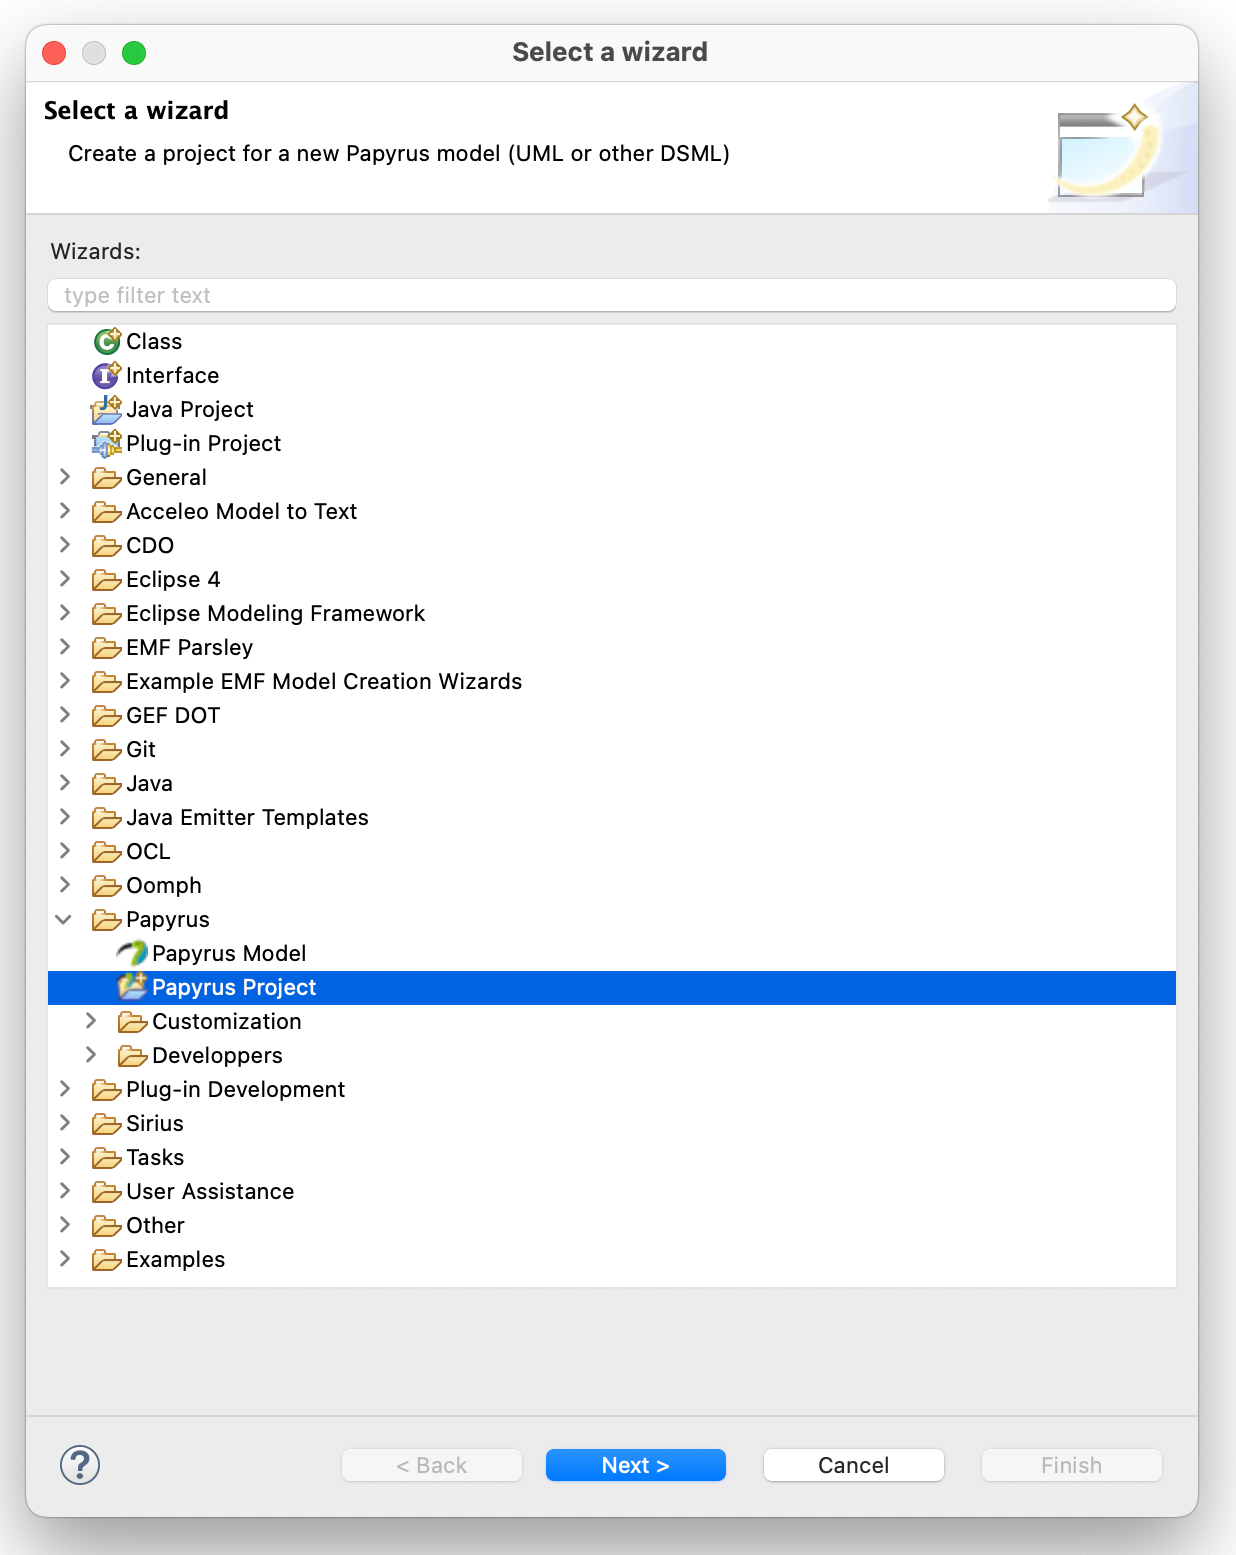Expand the Examples category arrow
Image resolution: width=1236 pixels, height=1555 pixels.
tap(65, 1259)
